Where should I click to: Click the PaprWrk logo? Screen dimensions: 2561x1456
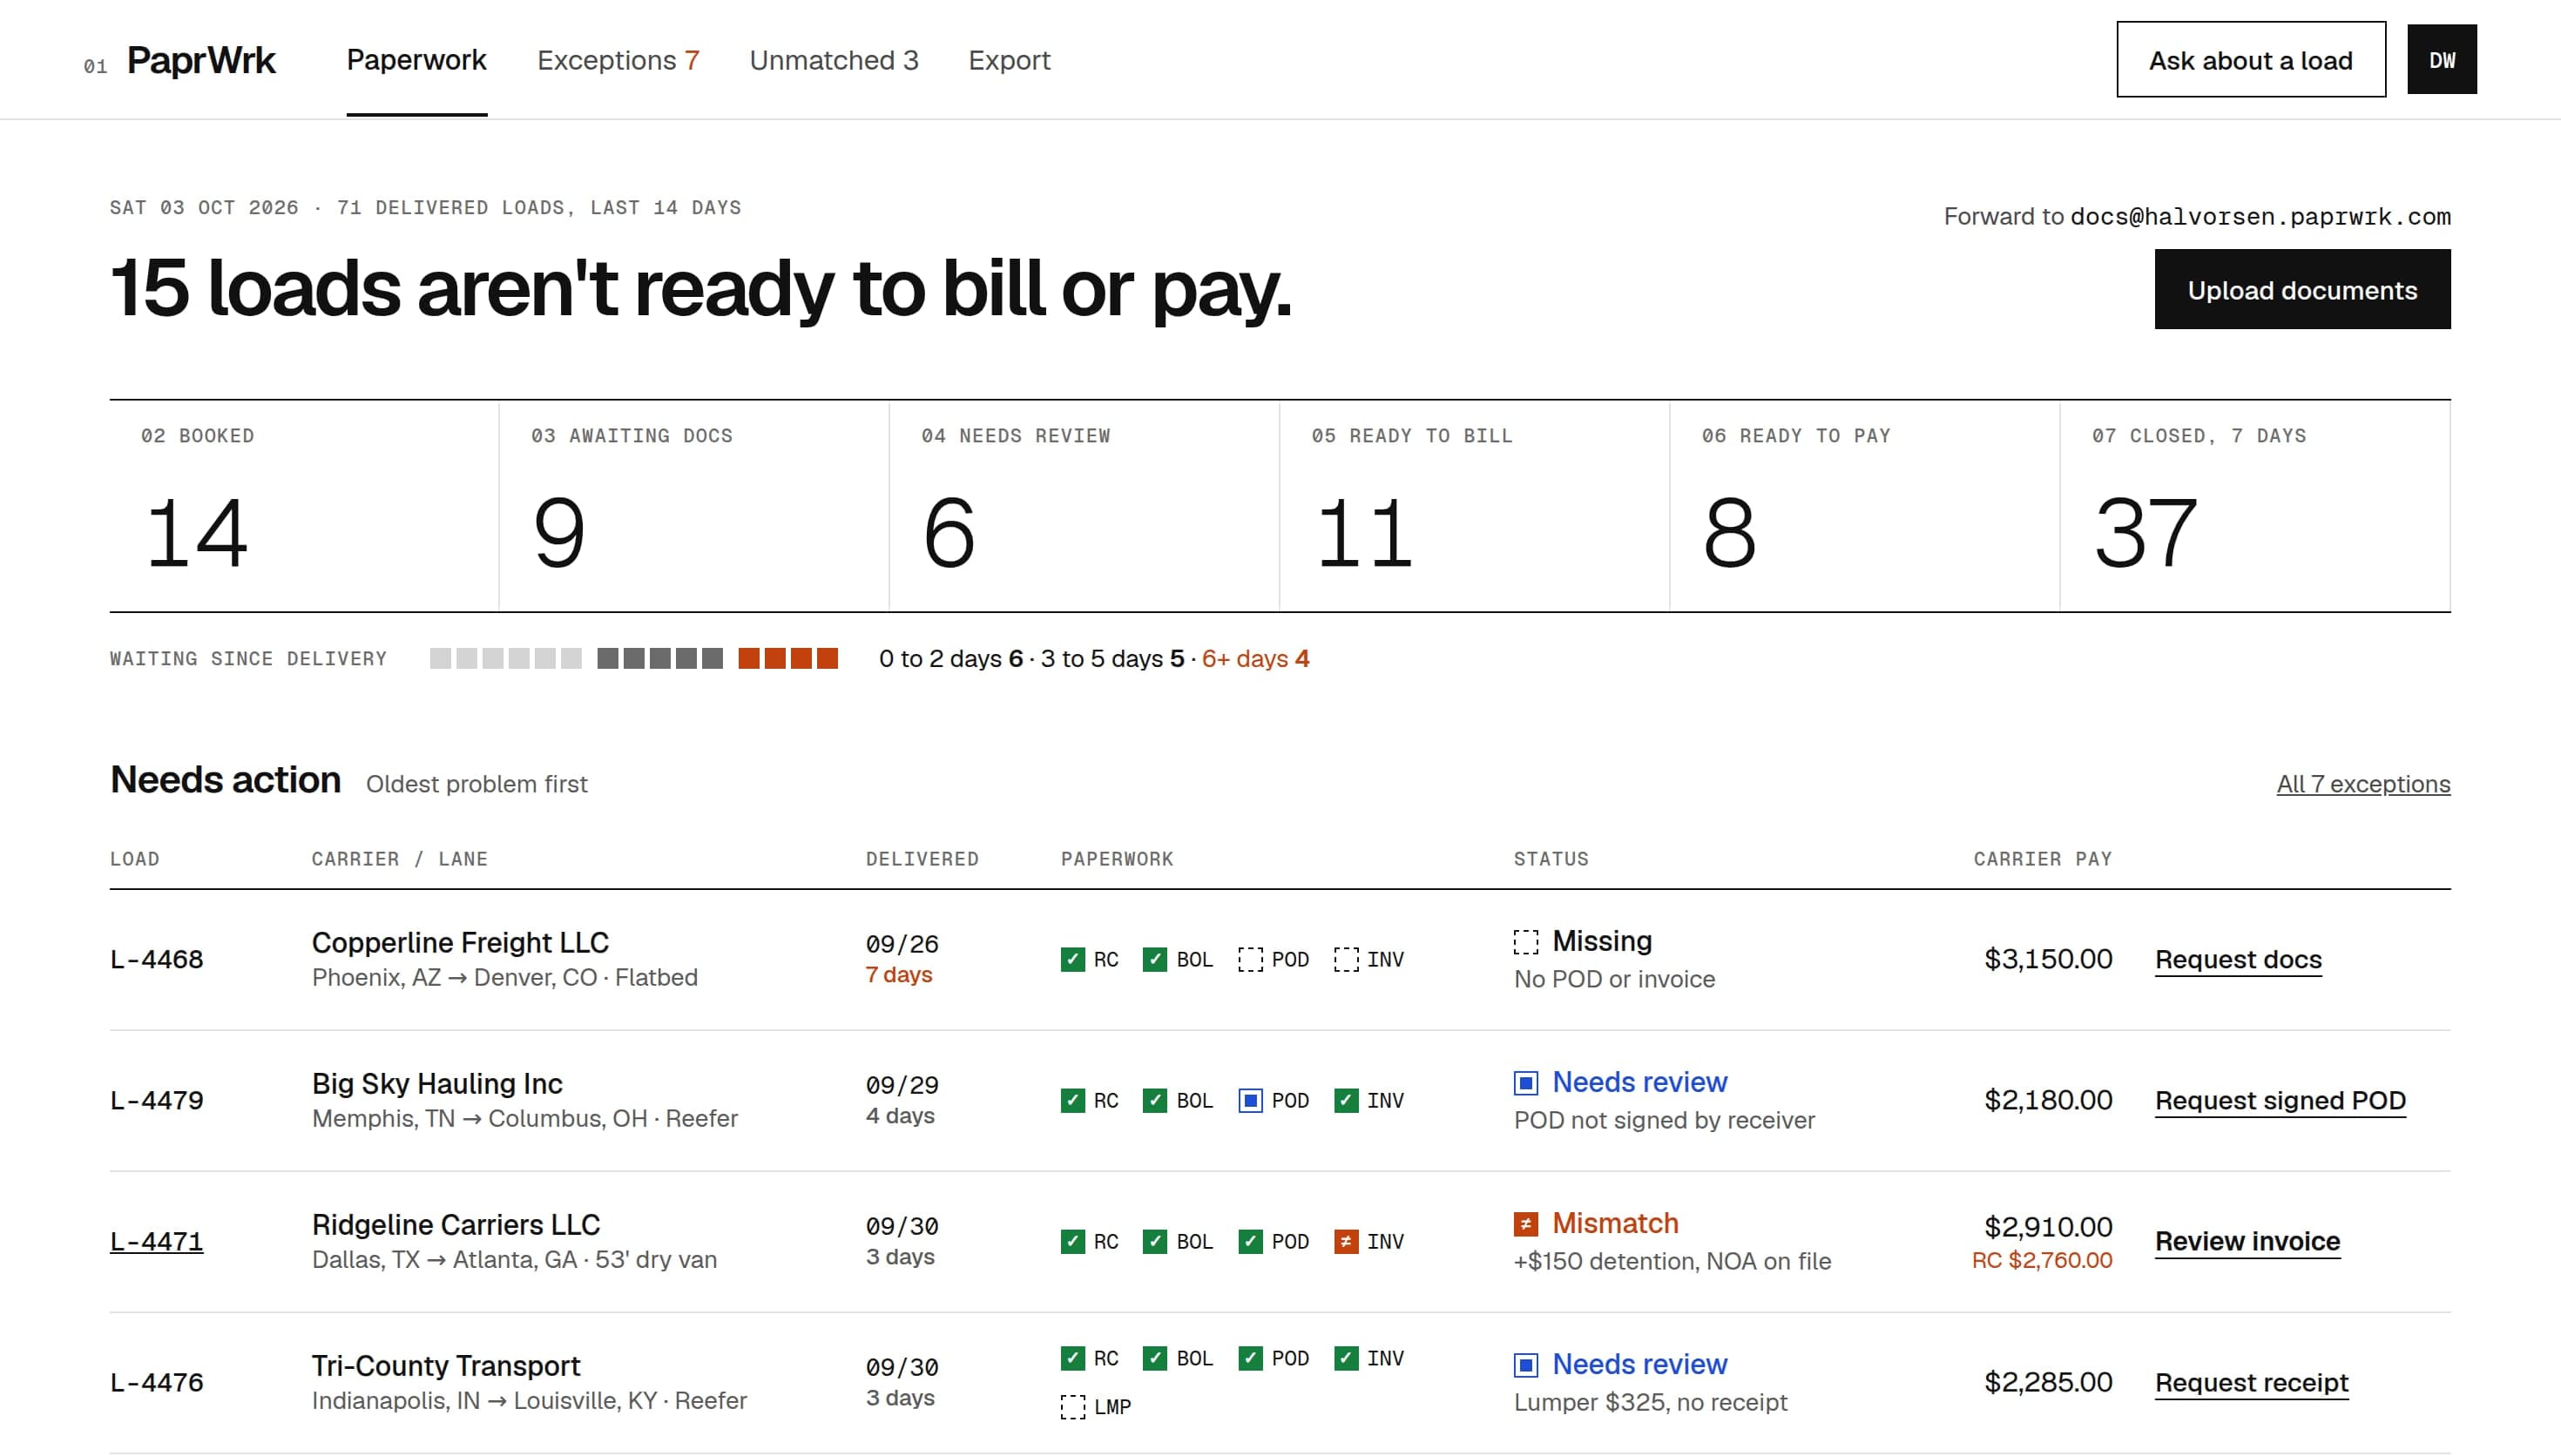click(200, 60)
